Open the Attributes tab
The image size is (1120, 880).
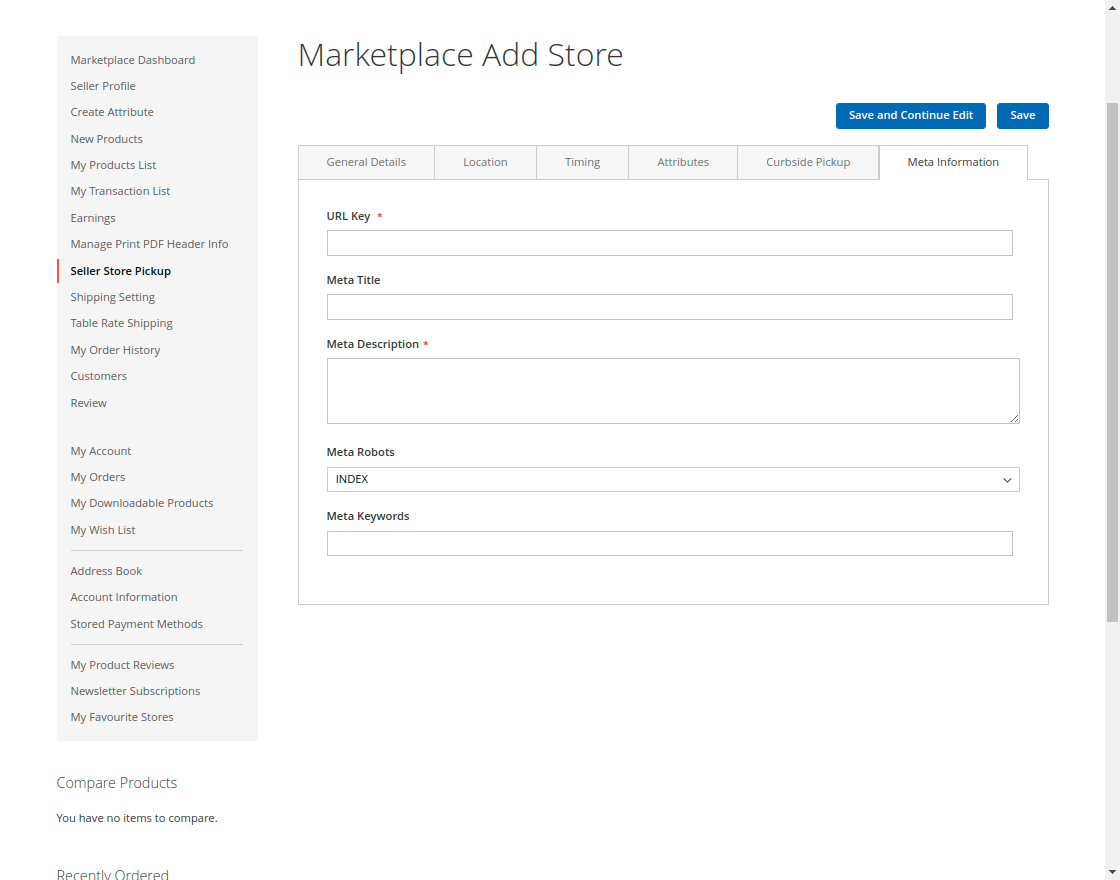point(683,161)
